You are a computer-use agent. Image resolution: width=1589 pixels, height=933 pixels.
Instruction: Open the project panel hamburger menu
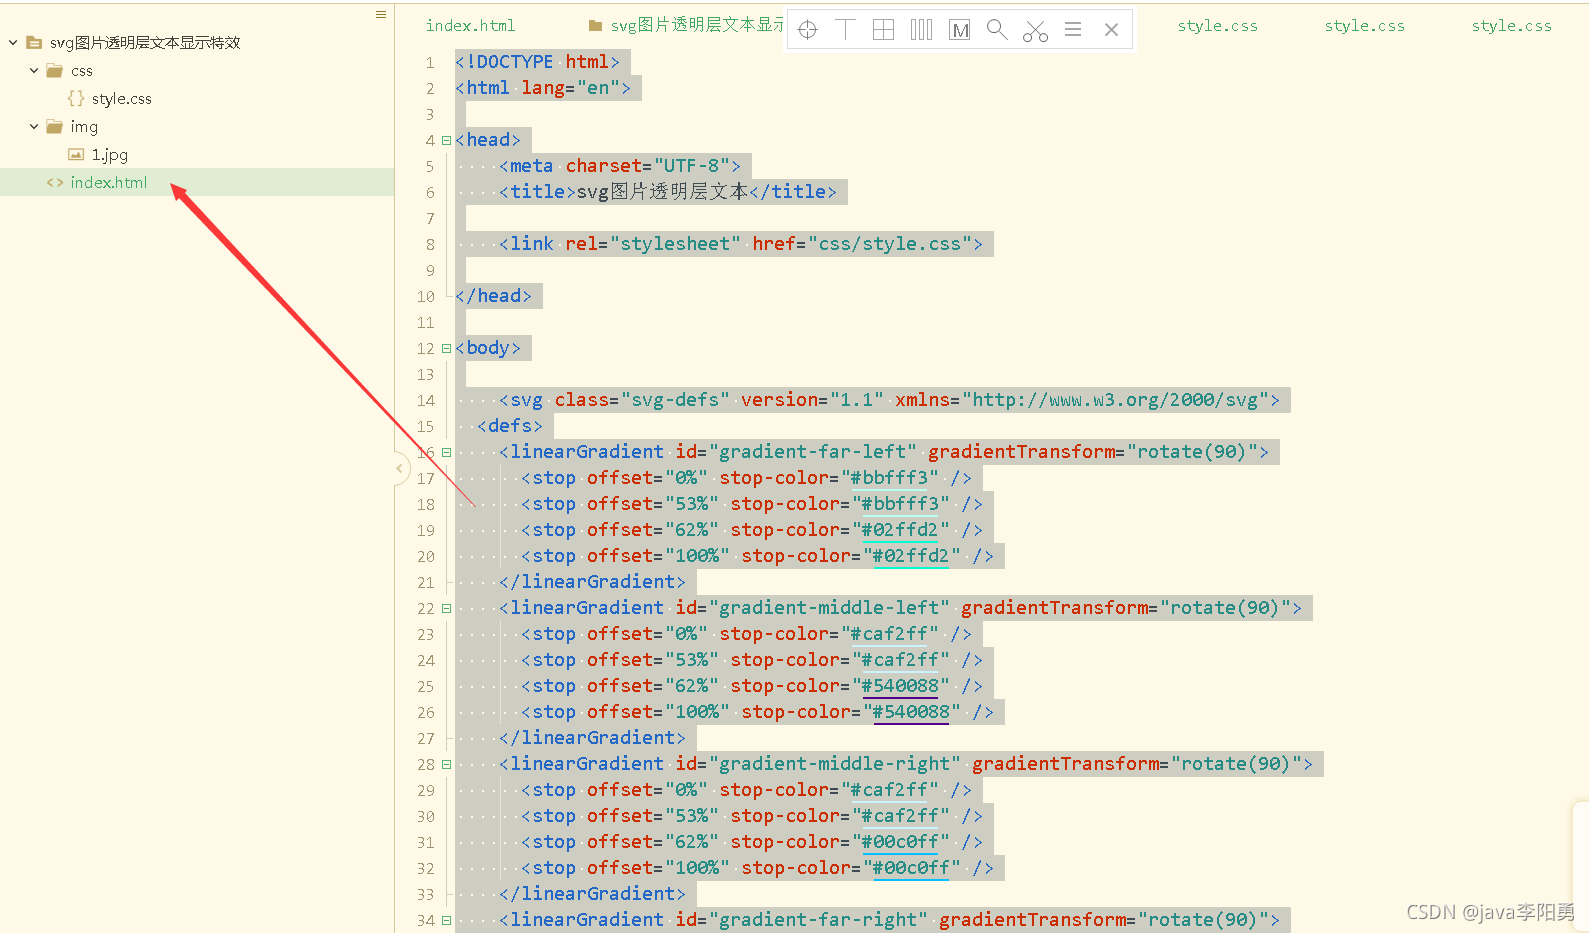click(381, 14)
